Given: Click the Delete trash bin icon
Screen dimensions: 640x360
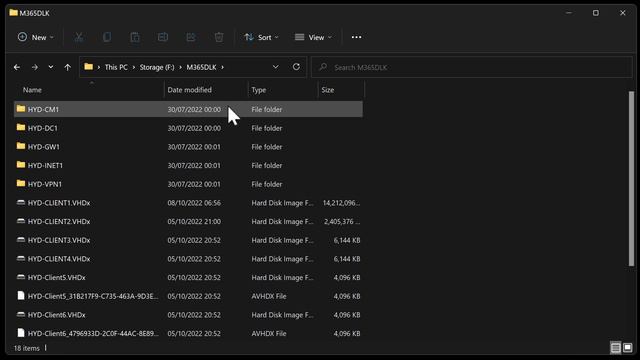Looking at the screenshot, I should pyautogui.click(x=219, y=37).
